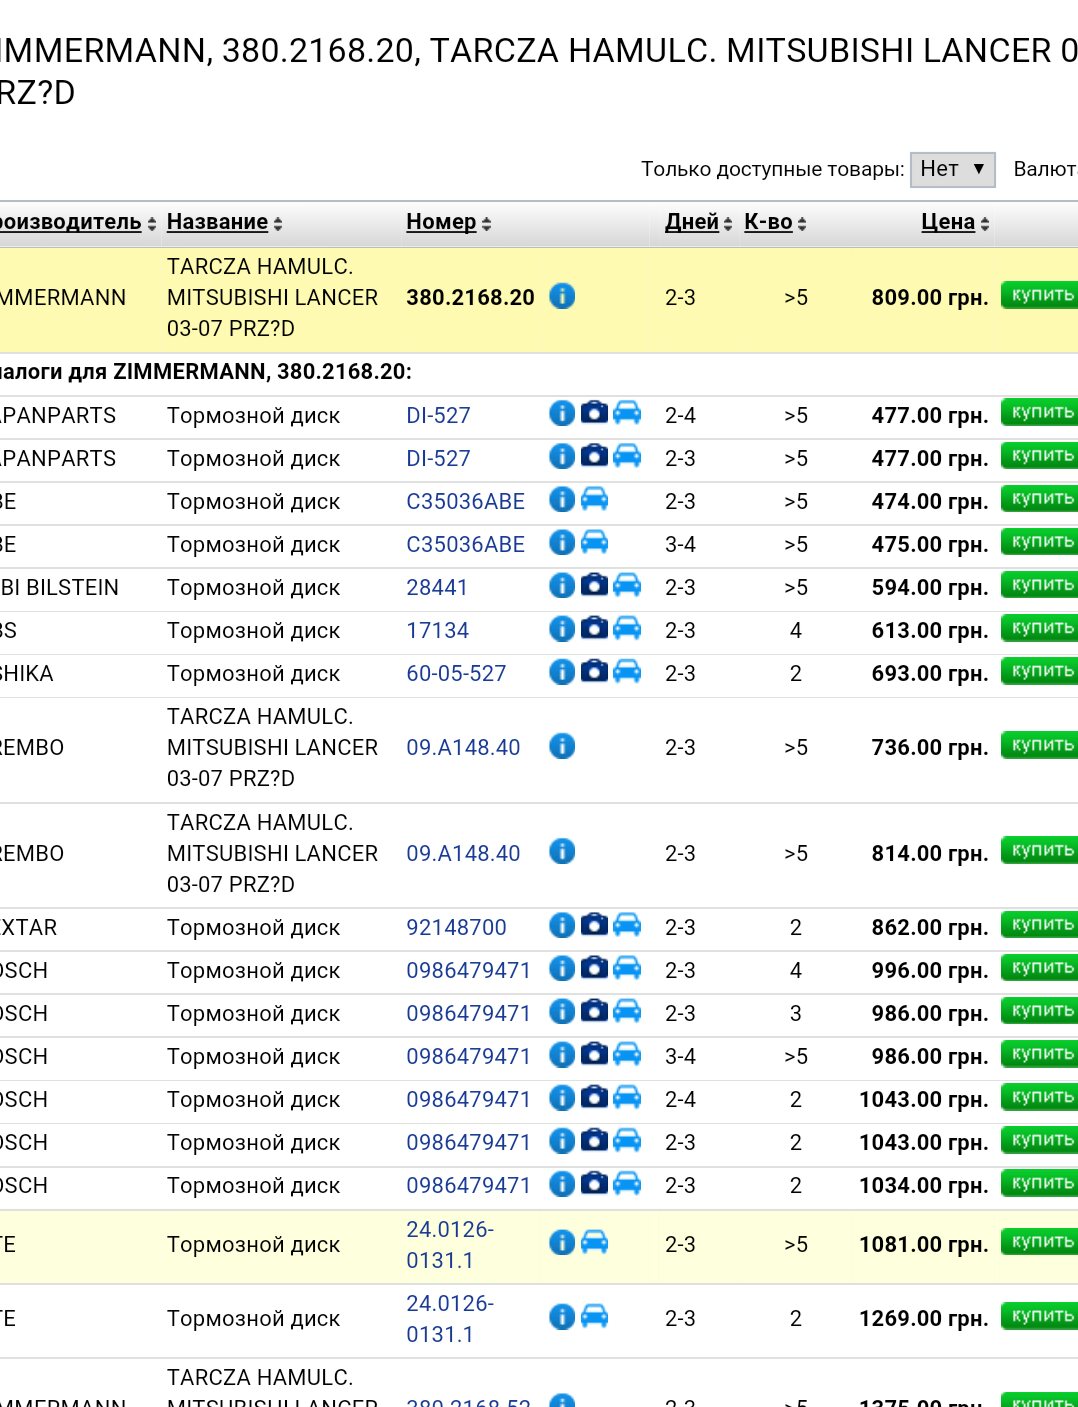The width and height of the screenshot is (1078, 1407).
Task: Show car icon for TEXTAR 92148700
Action: pyautogui.click(x=627, y=925)
